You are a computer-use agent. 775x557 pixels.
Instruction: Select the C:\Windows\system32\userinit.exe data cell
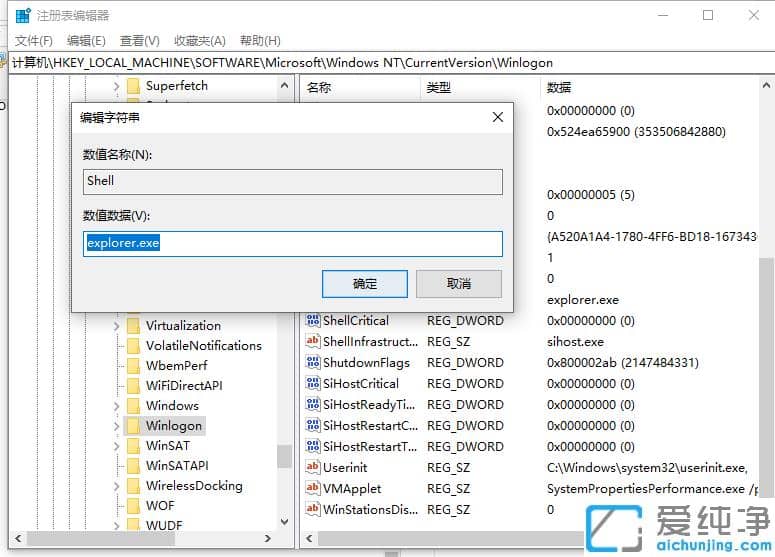click(x=647, y=468)
